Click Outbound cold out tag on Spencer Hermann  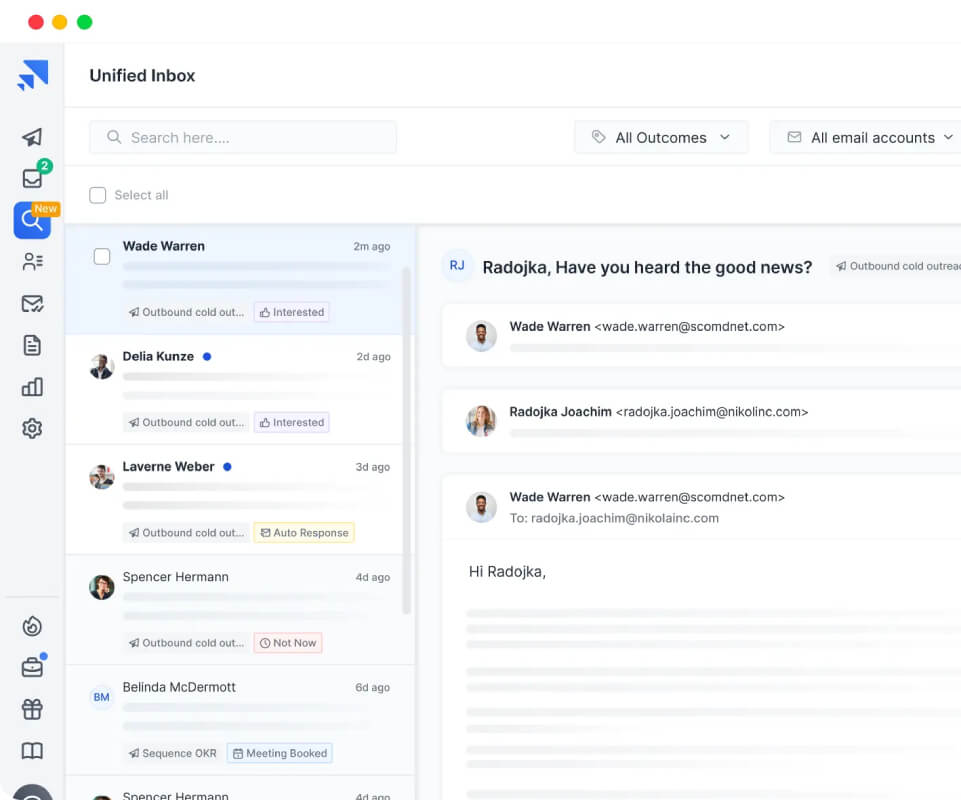[x=186, y=643]
